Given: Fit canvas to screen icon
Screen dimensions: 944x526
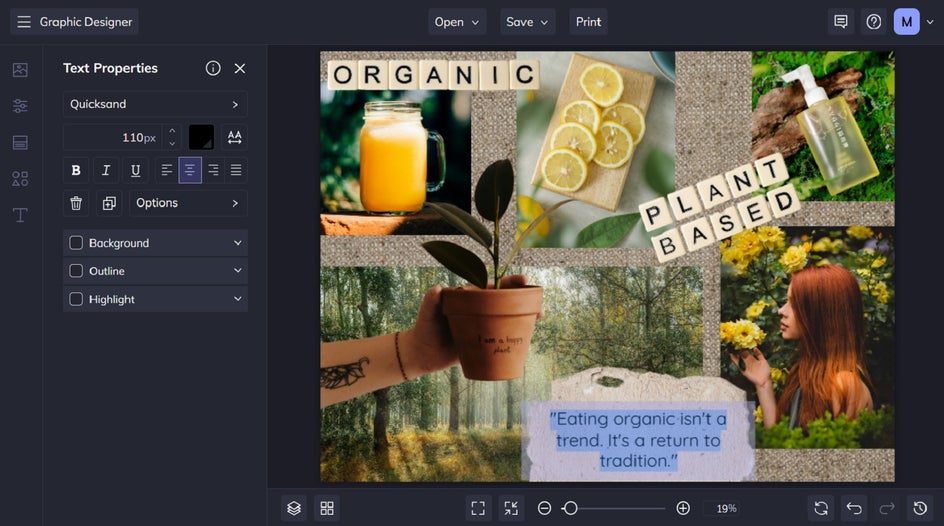Looking at the screenshot, I should point(478,509).
